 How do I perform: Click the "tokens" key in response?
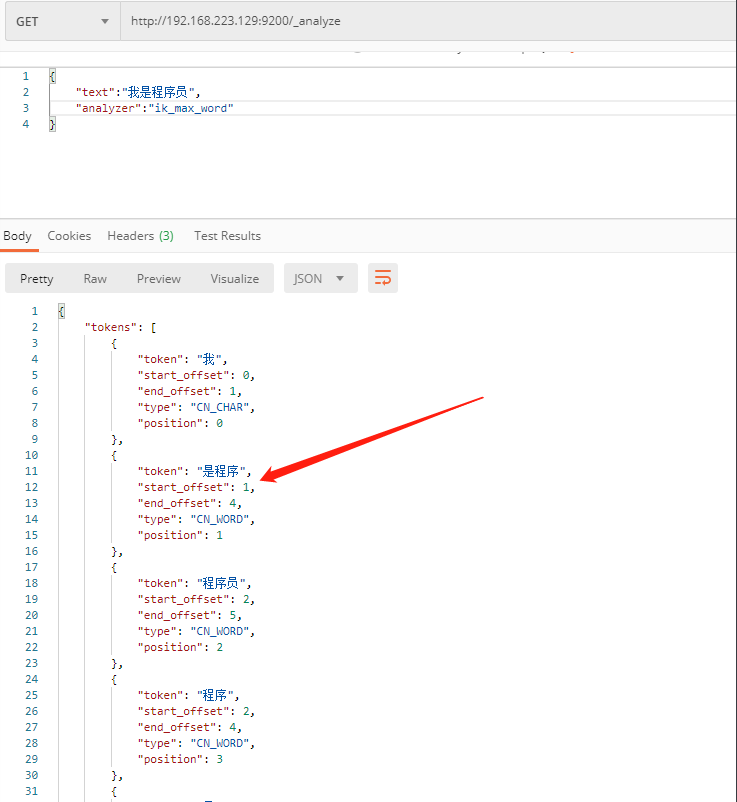coord(110,327)
